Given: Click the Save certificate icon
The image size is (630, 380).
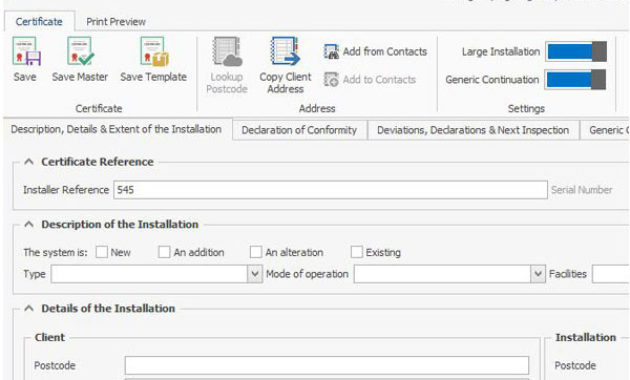Looking at the screenshot, I should tap(26, 51).
